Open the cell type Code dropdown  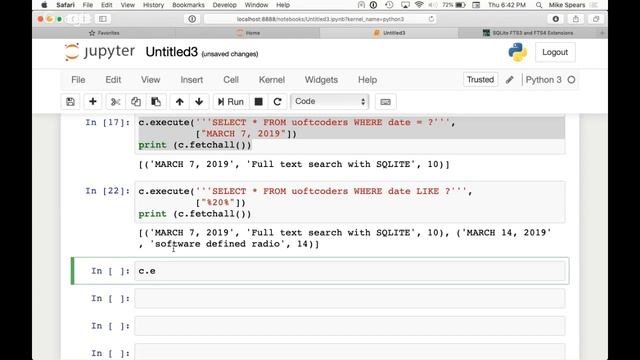329,101
